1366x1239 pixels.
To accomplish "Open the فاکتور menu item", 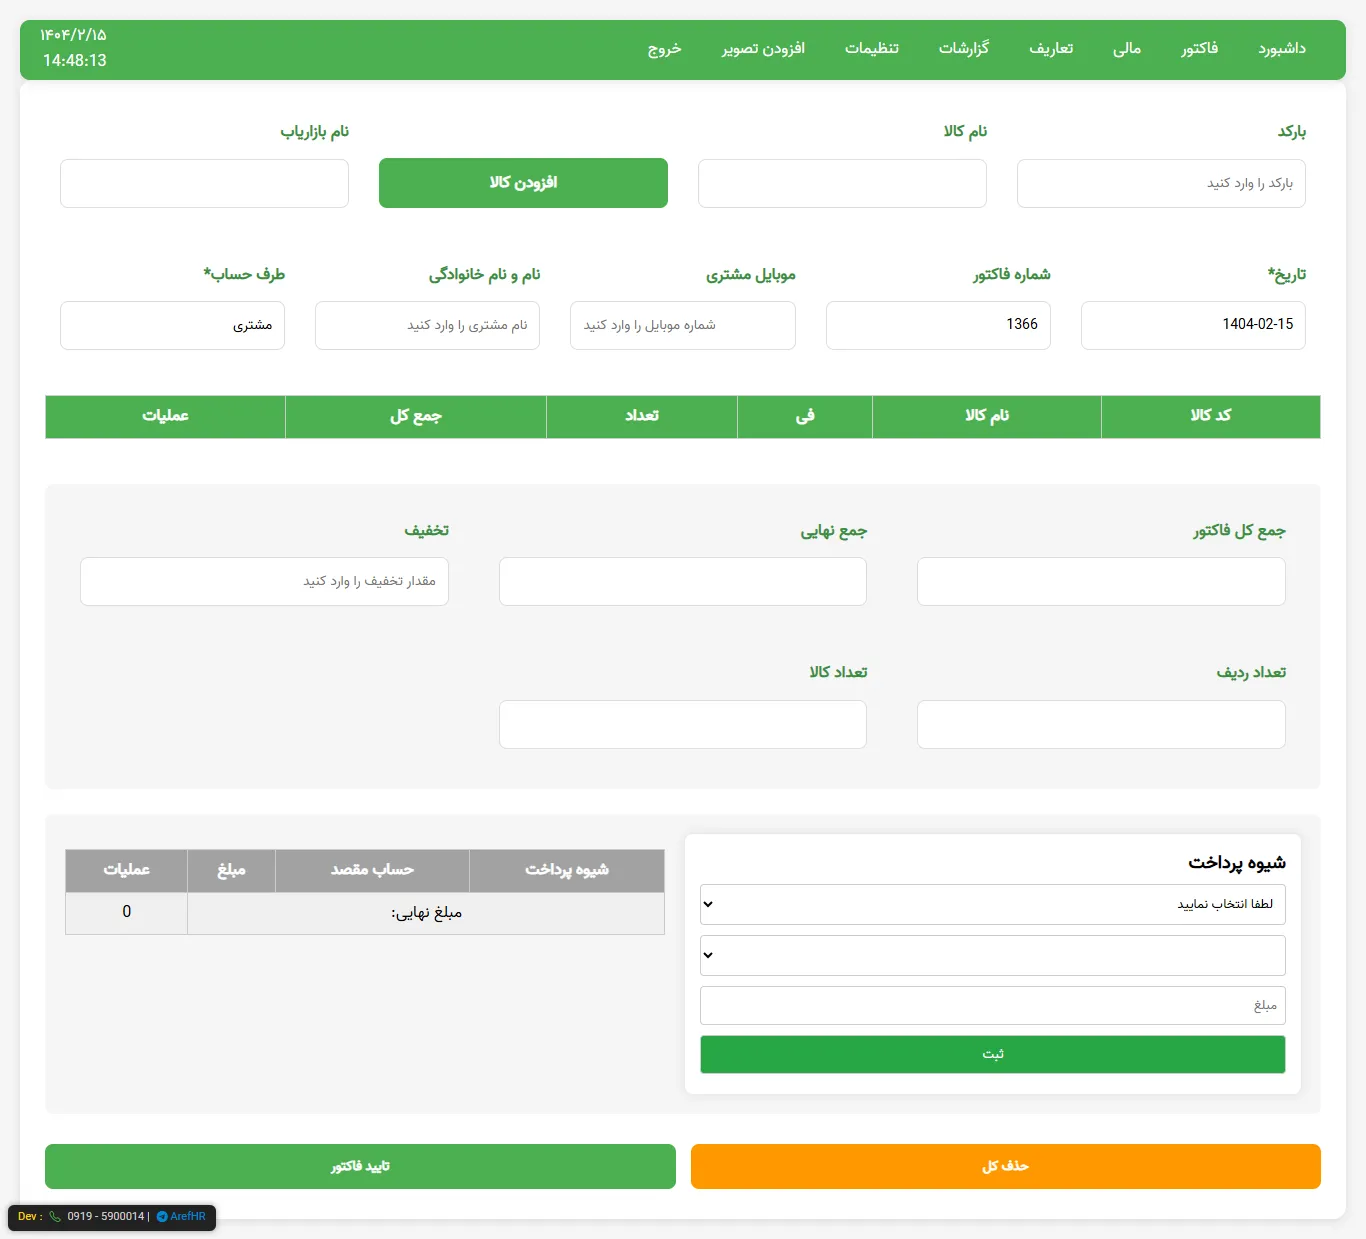I will (x=1199, y=49).
